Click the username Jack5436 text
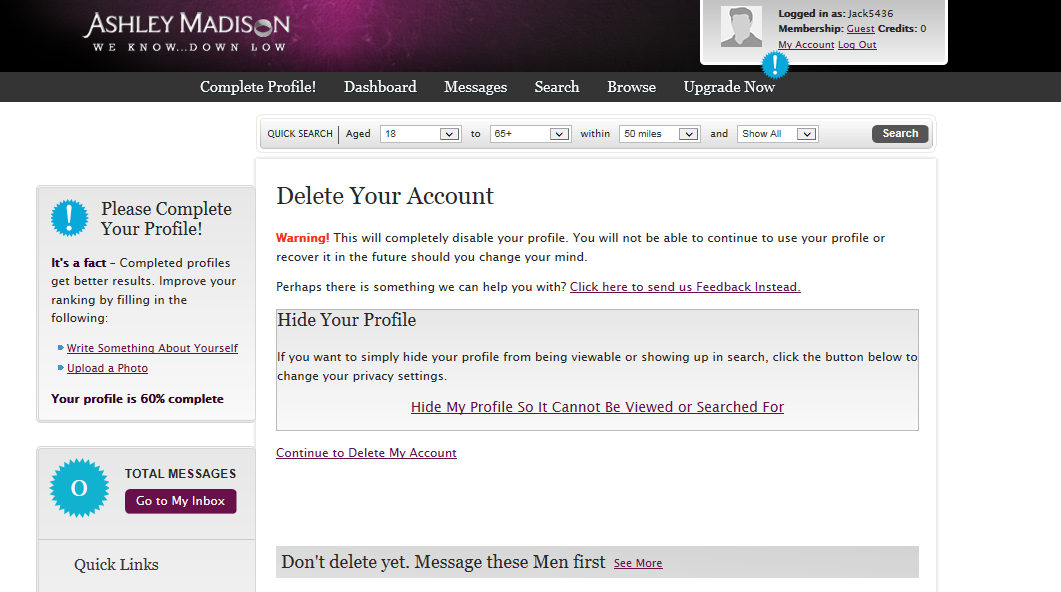This screenshot has height=592, width=1061. (870, 14)
